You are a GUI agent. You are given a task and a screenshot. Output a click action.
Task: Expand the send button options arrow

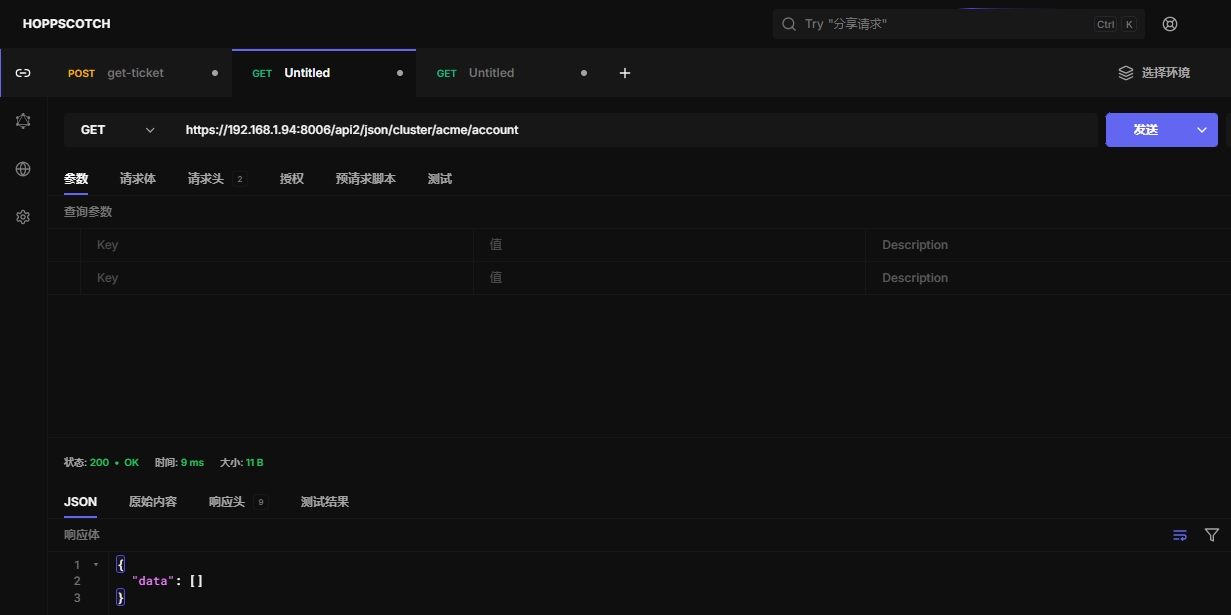(x=1202, y=130)
